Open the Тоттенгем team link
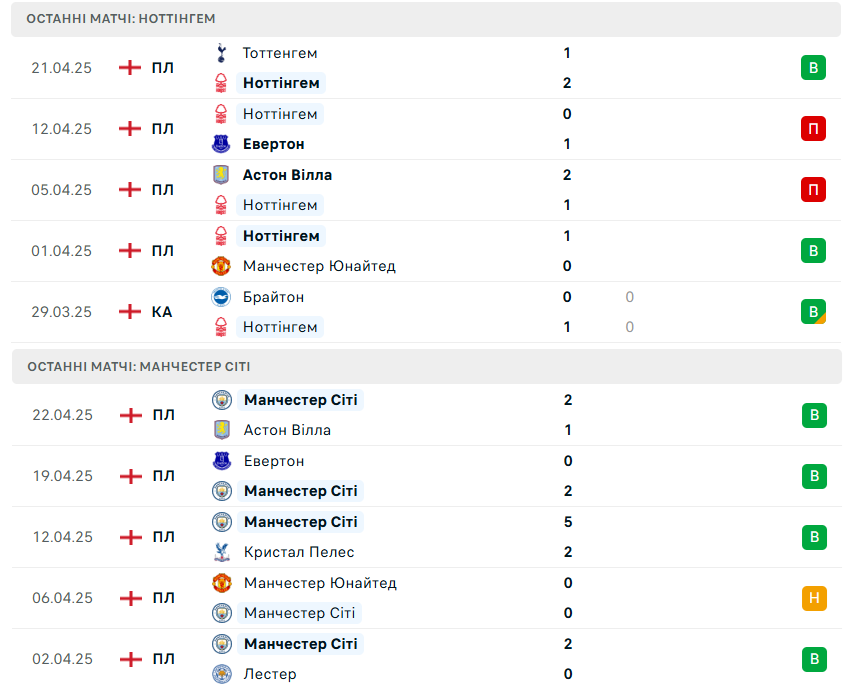This screenshot has width=854, height=694. 280,53
